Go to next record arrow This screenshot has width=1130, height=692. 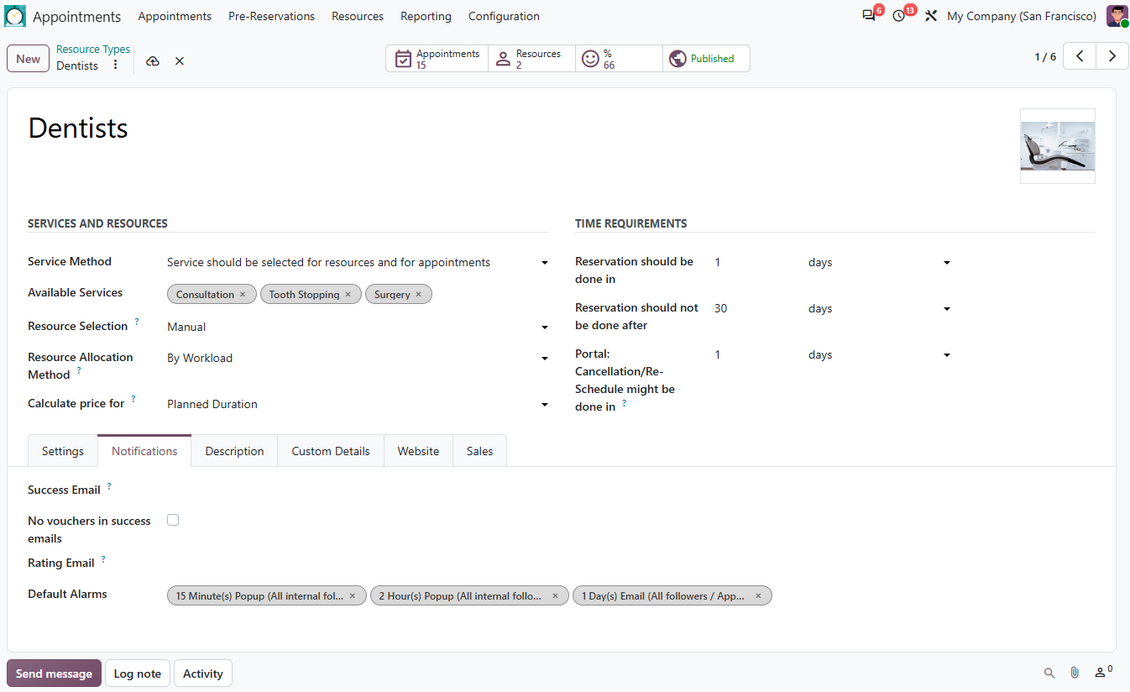pos(1112,56)
